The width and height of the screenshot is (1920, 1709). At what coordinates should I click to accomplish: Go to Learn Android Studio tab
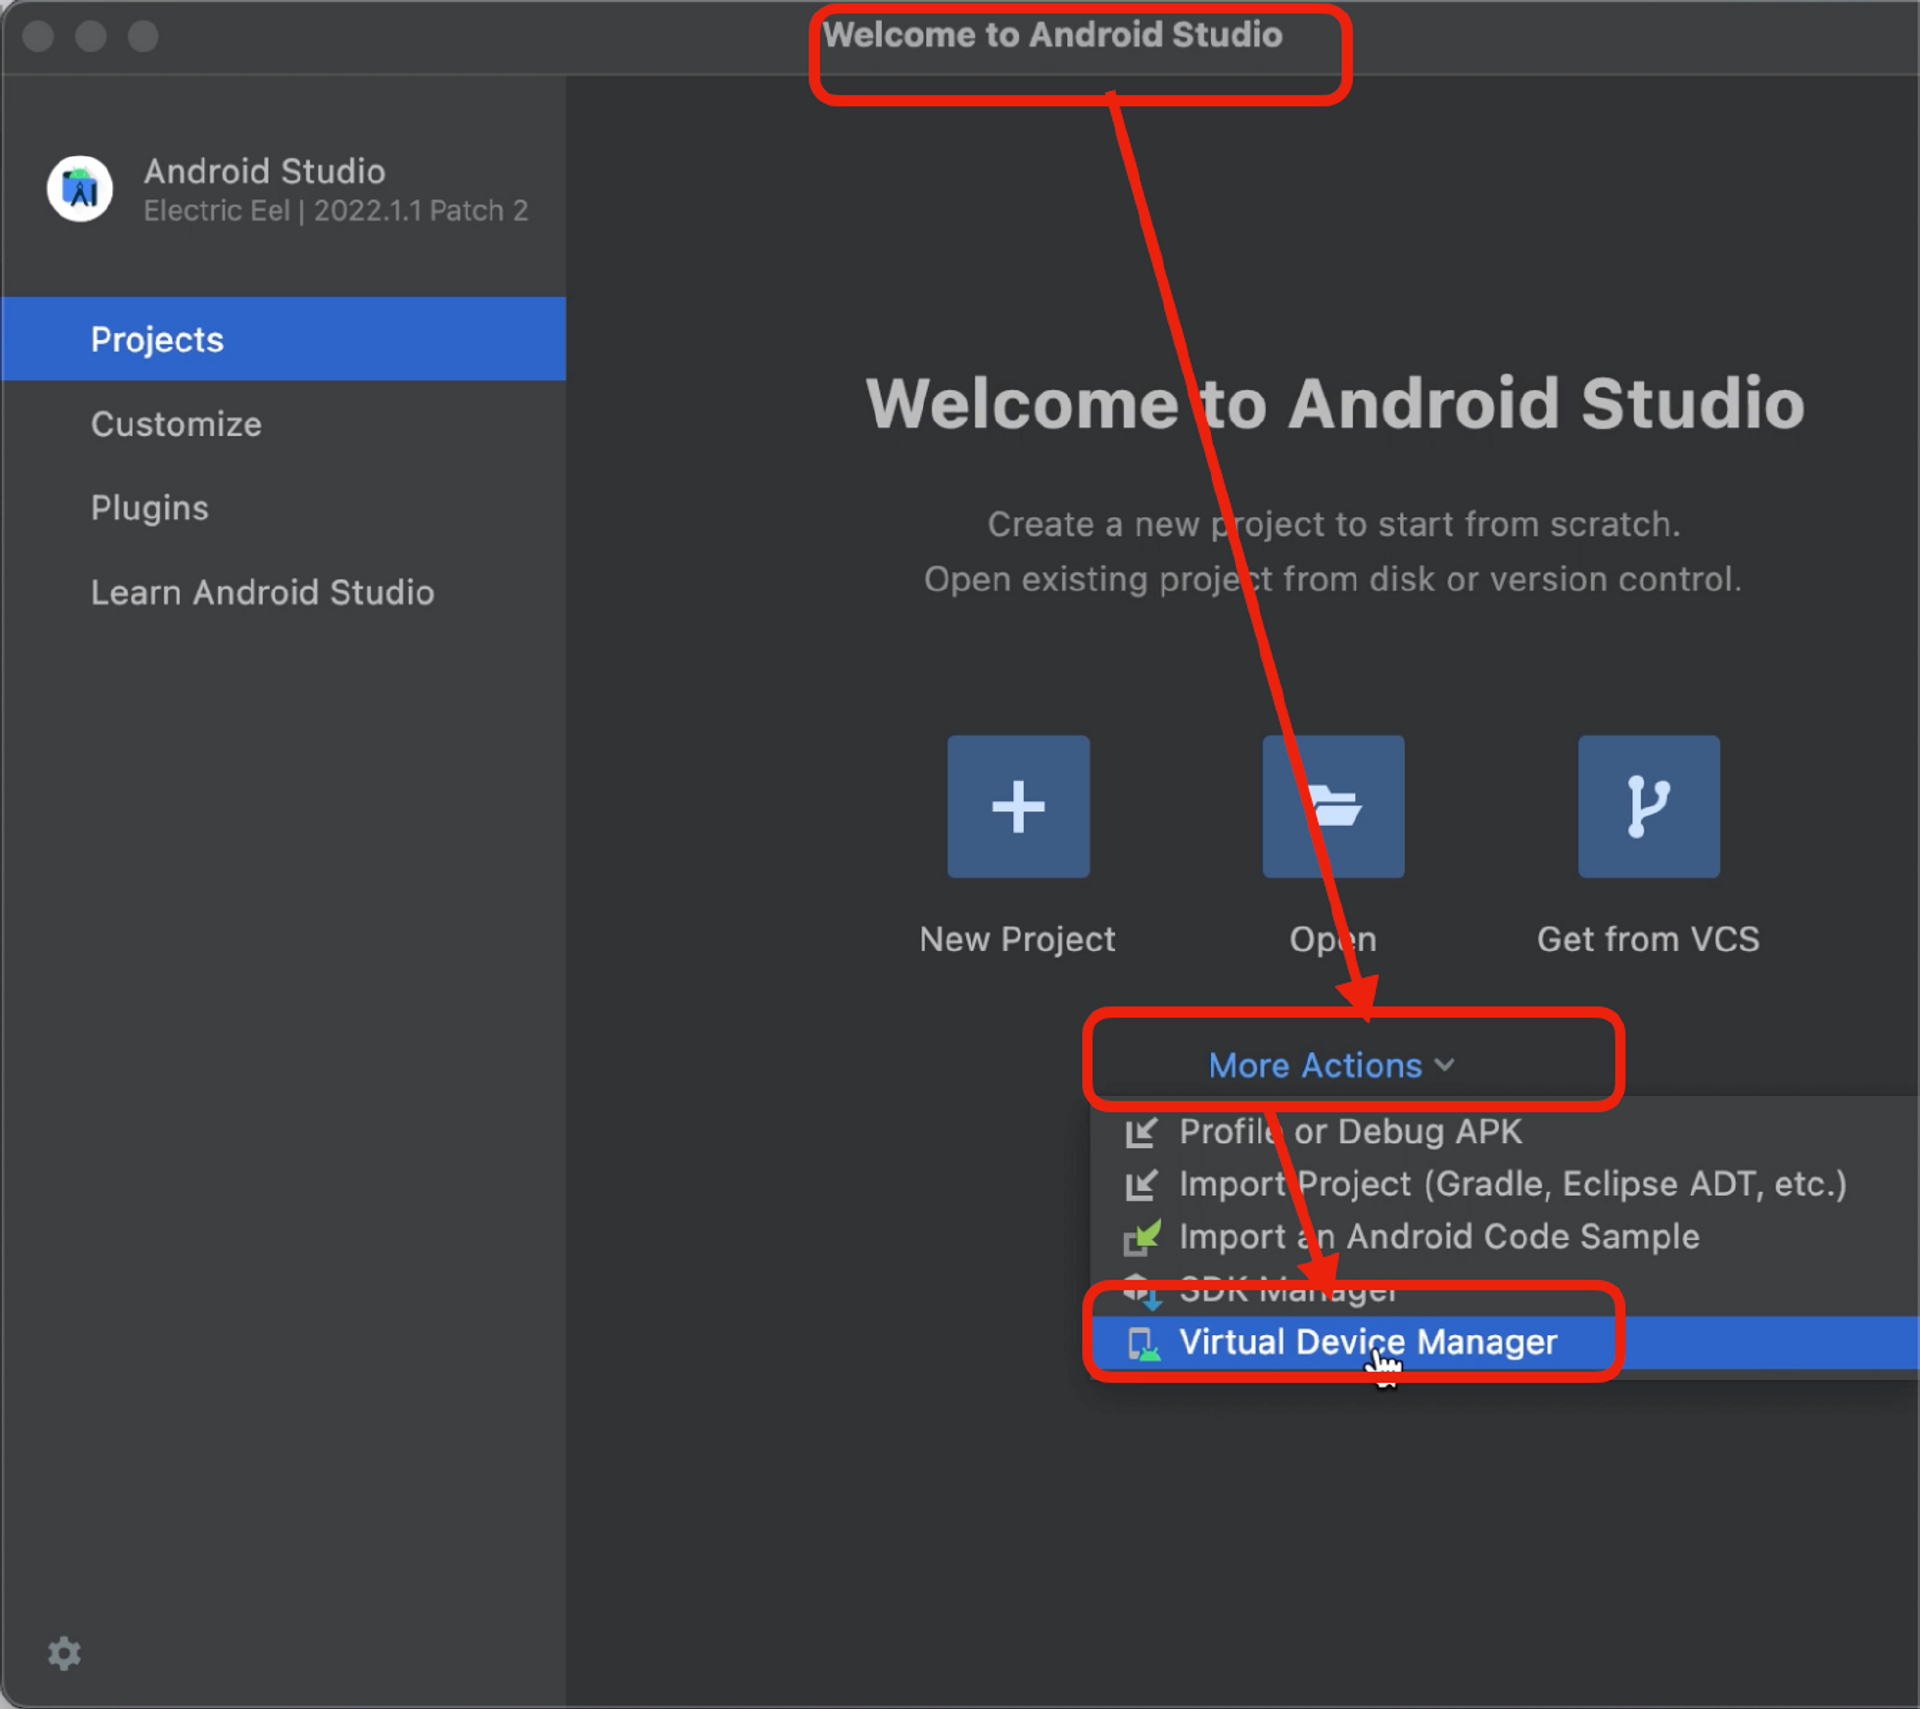[x=284, y=592]
